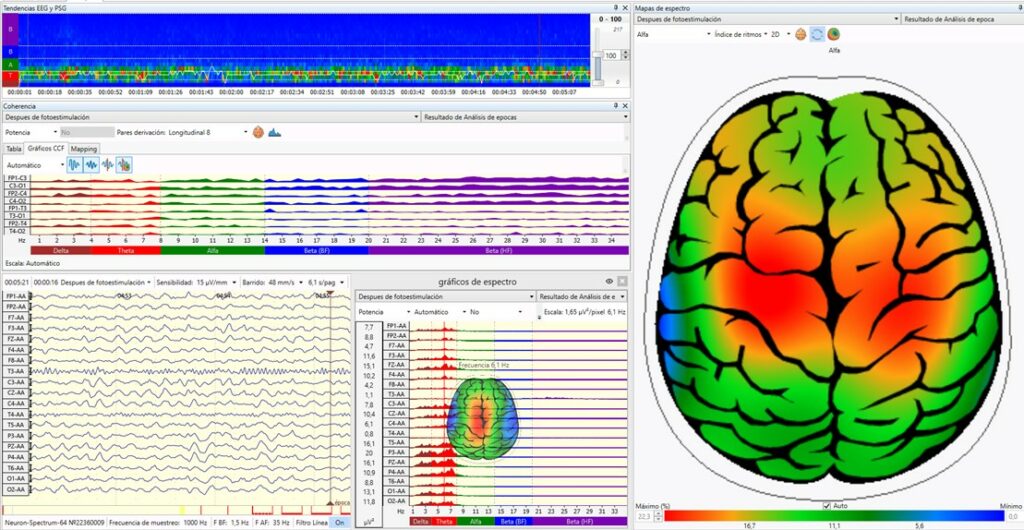1024x530 pixels.
Task: Toggle the Filtro Línea On button
Action: click(x=339, y=522)
